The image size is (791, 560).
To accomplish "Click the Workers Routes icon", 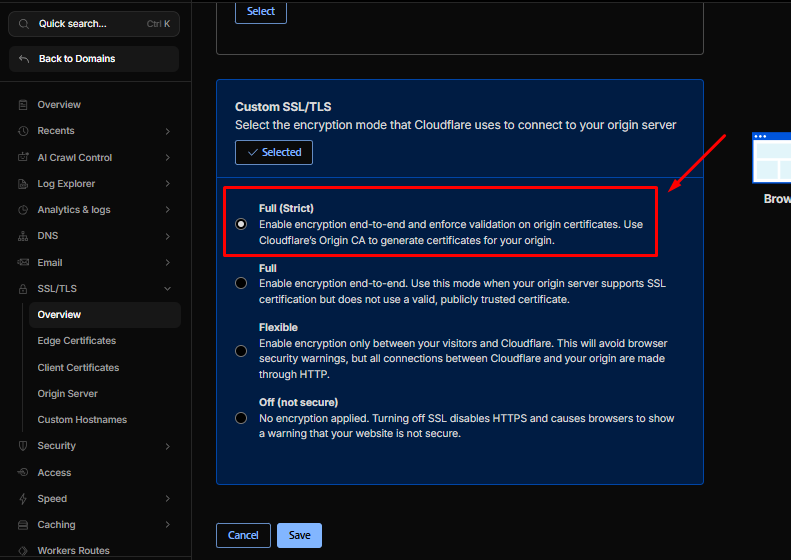I will point(23,551).
